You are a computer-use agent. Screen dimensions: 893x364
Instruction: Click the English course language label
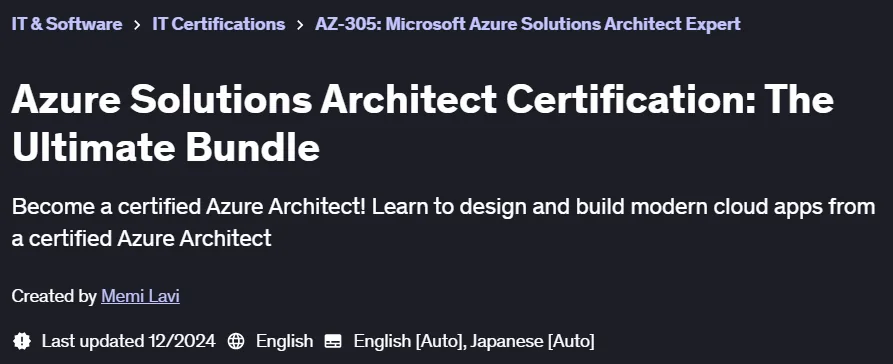[284, 341]
